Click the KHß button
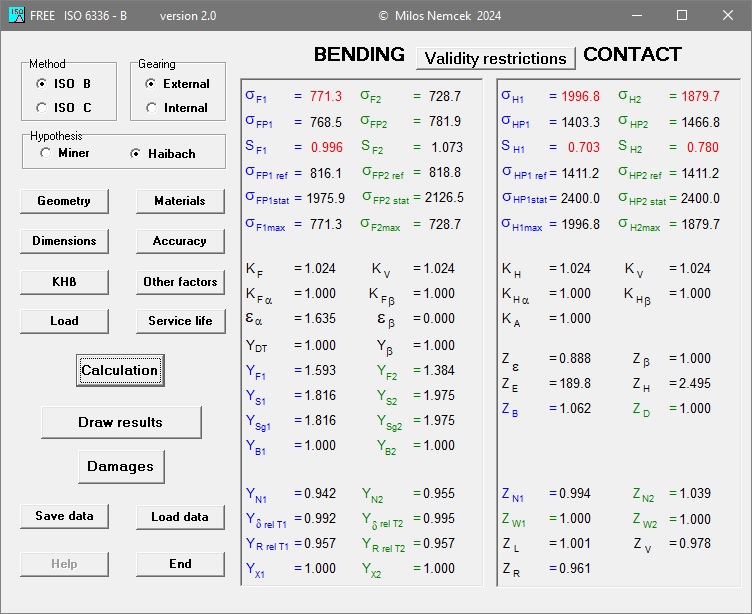This screenshot has height=614, width=752. (x=64, y=282)
